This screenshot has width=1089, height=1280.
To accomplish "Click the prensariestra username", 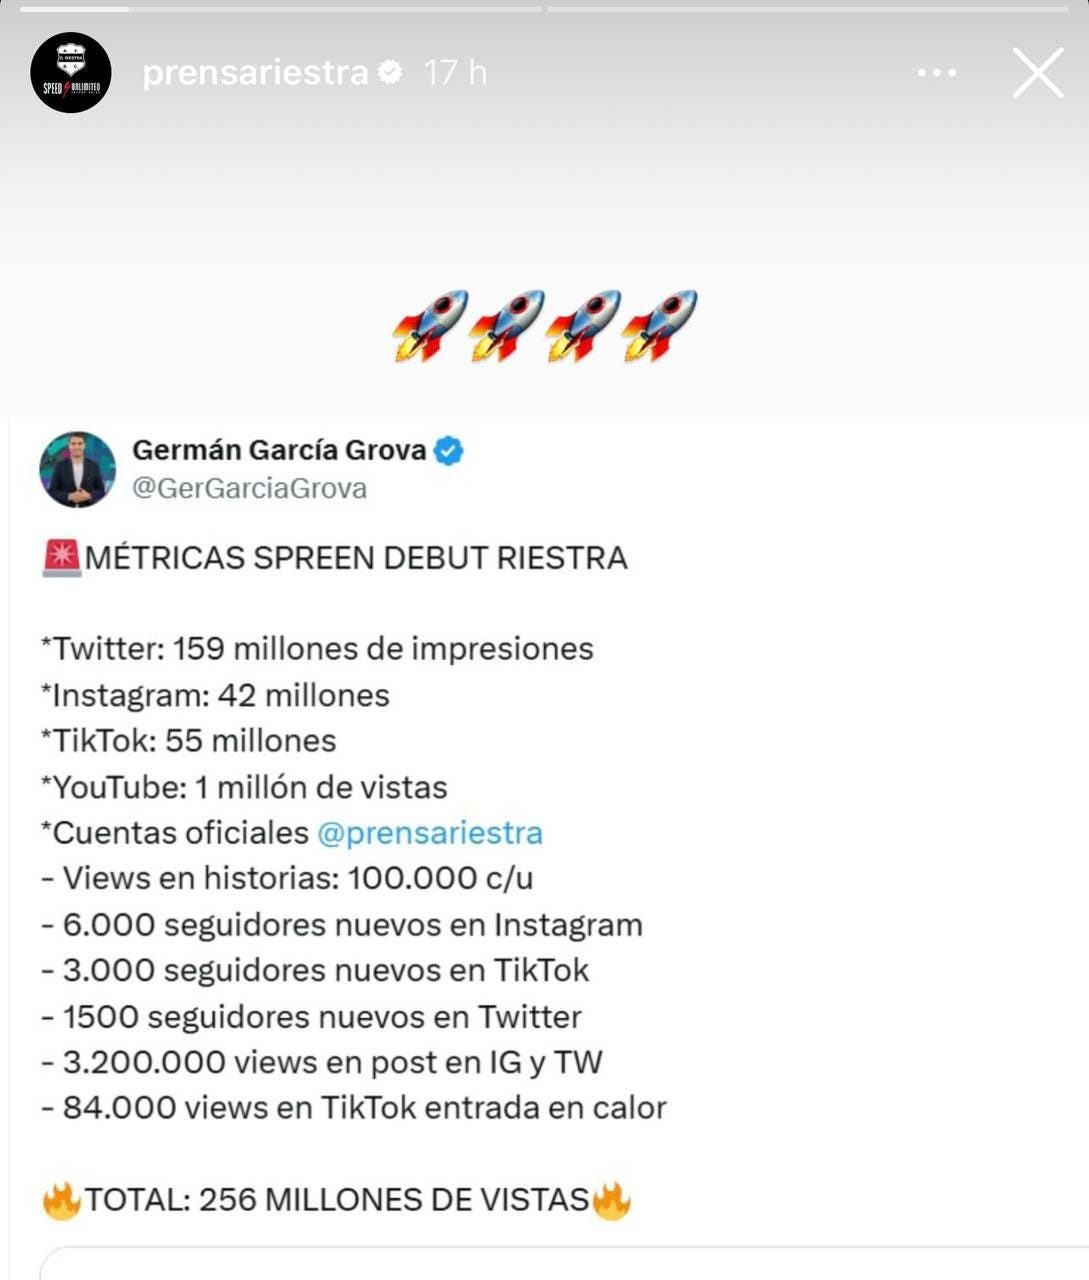I will tap(255, 72).
